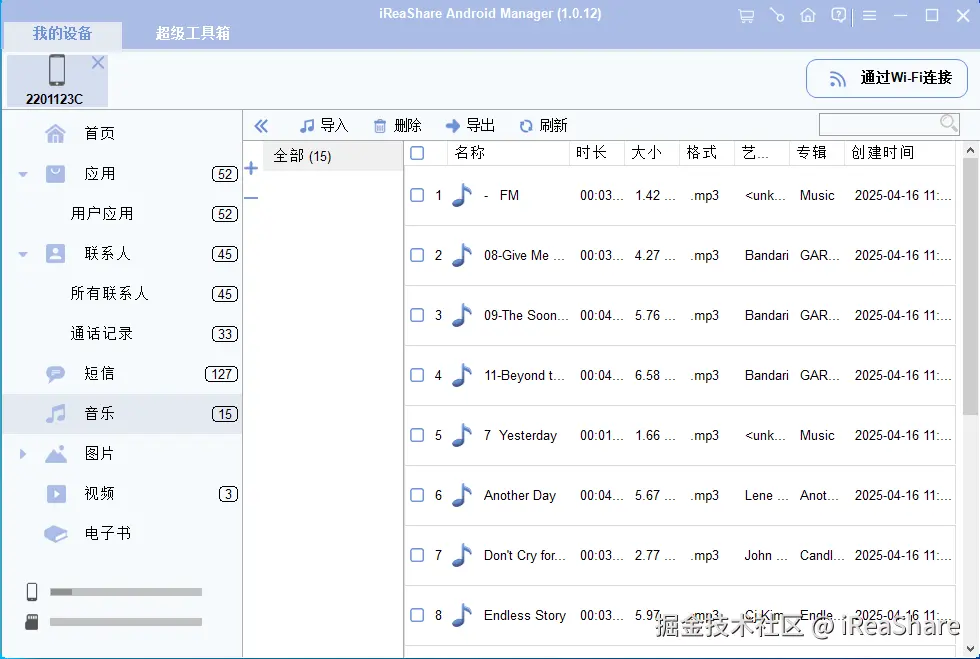Expand the 图片 pictures group
This screenshot has width=980, height=659.
click(22, 454)
